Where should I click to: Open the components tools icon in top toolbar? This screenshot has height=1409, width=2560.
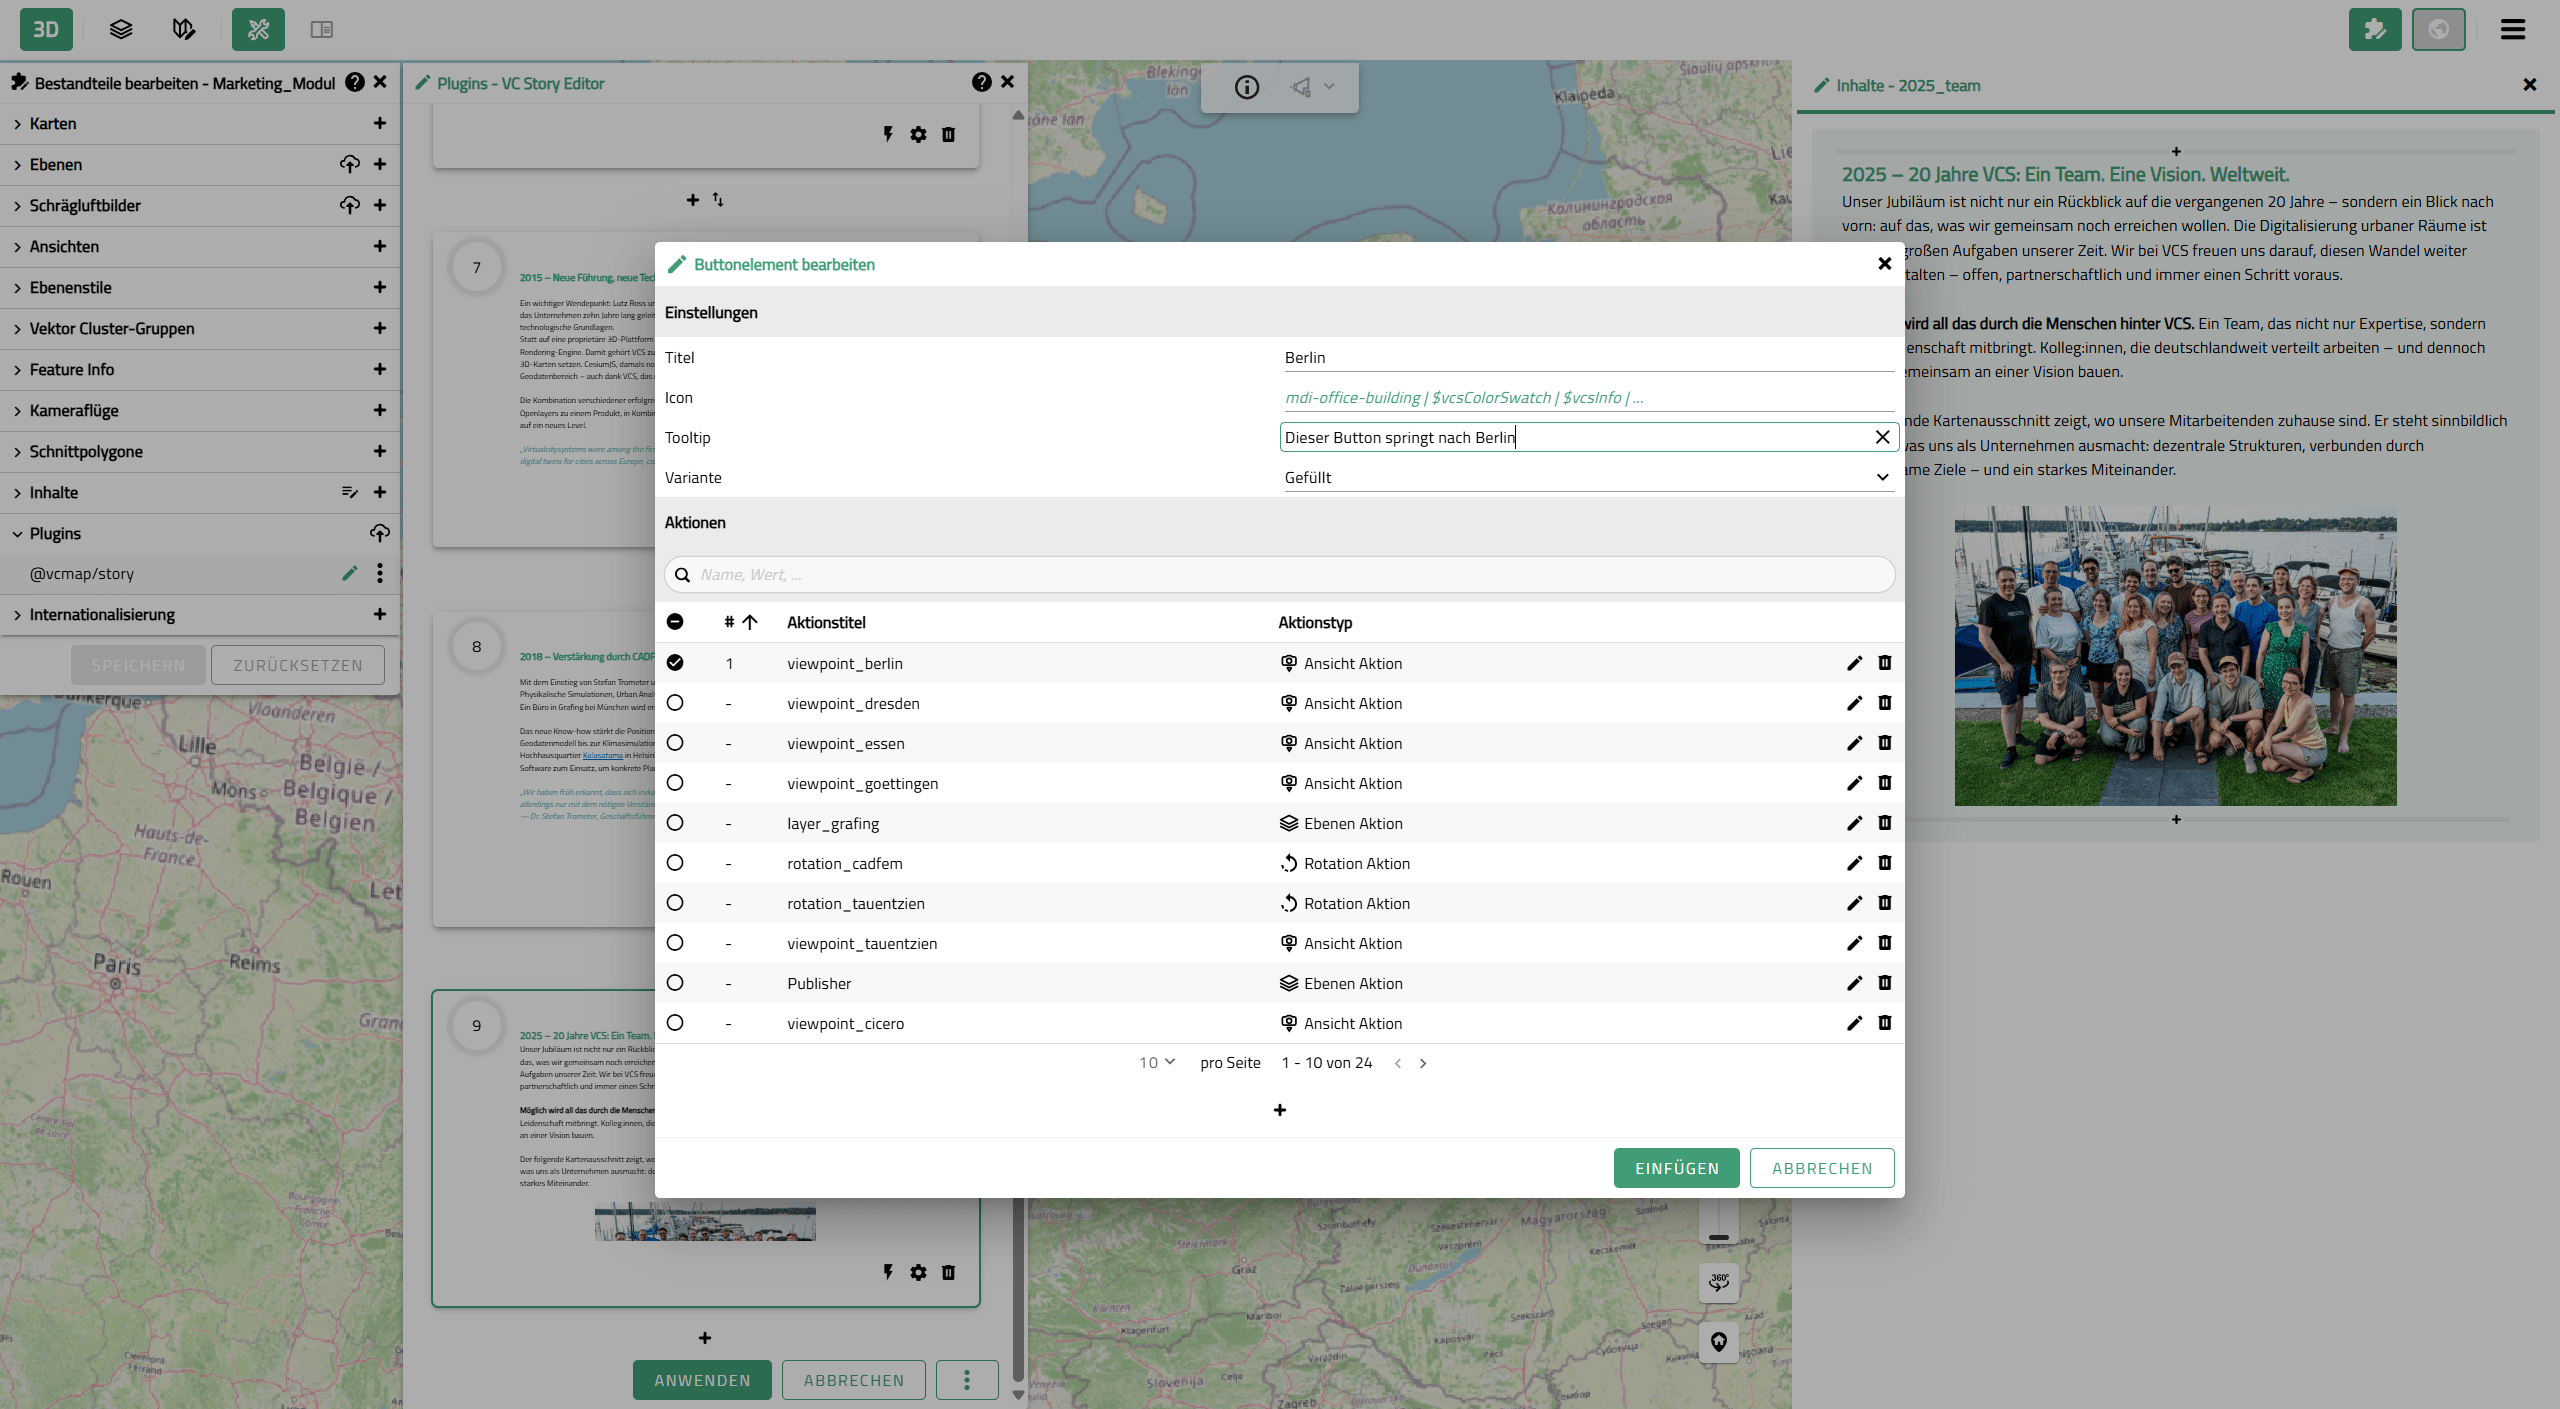click(x=258, y=29)
